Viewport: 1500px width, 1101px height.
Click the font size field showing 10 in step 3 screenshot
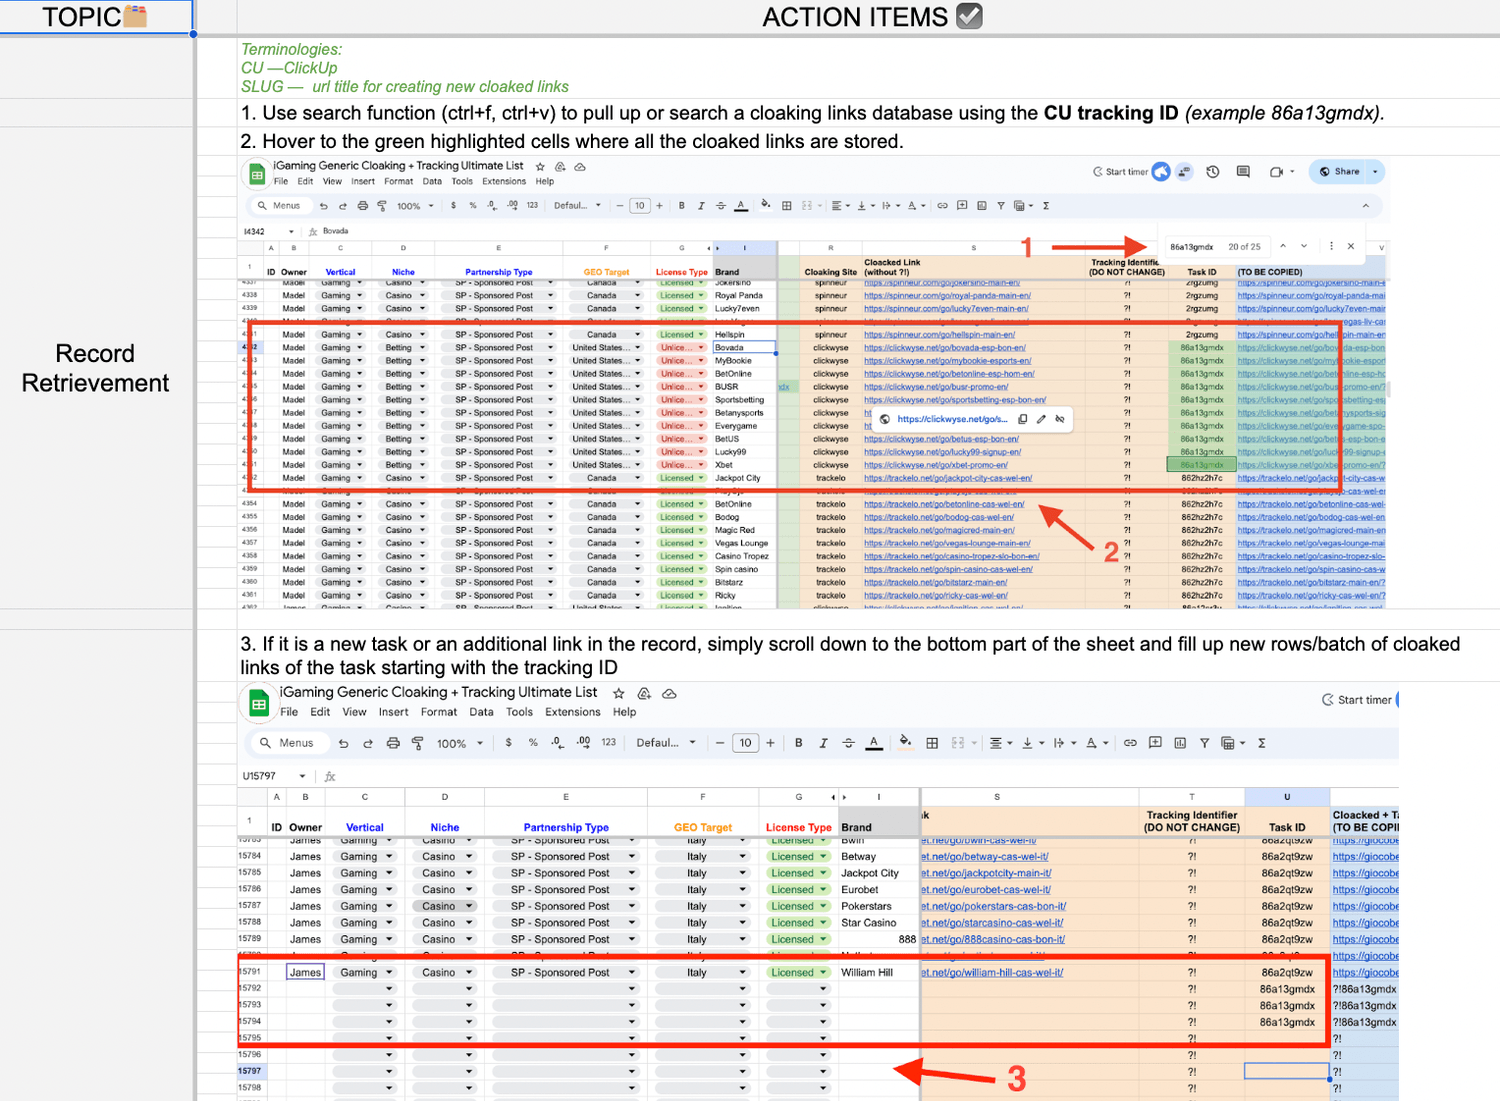tap(745, 743)
